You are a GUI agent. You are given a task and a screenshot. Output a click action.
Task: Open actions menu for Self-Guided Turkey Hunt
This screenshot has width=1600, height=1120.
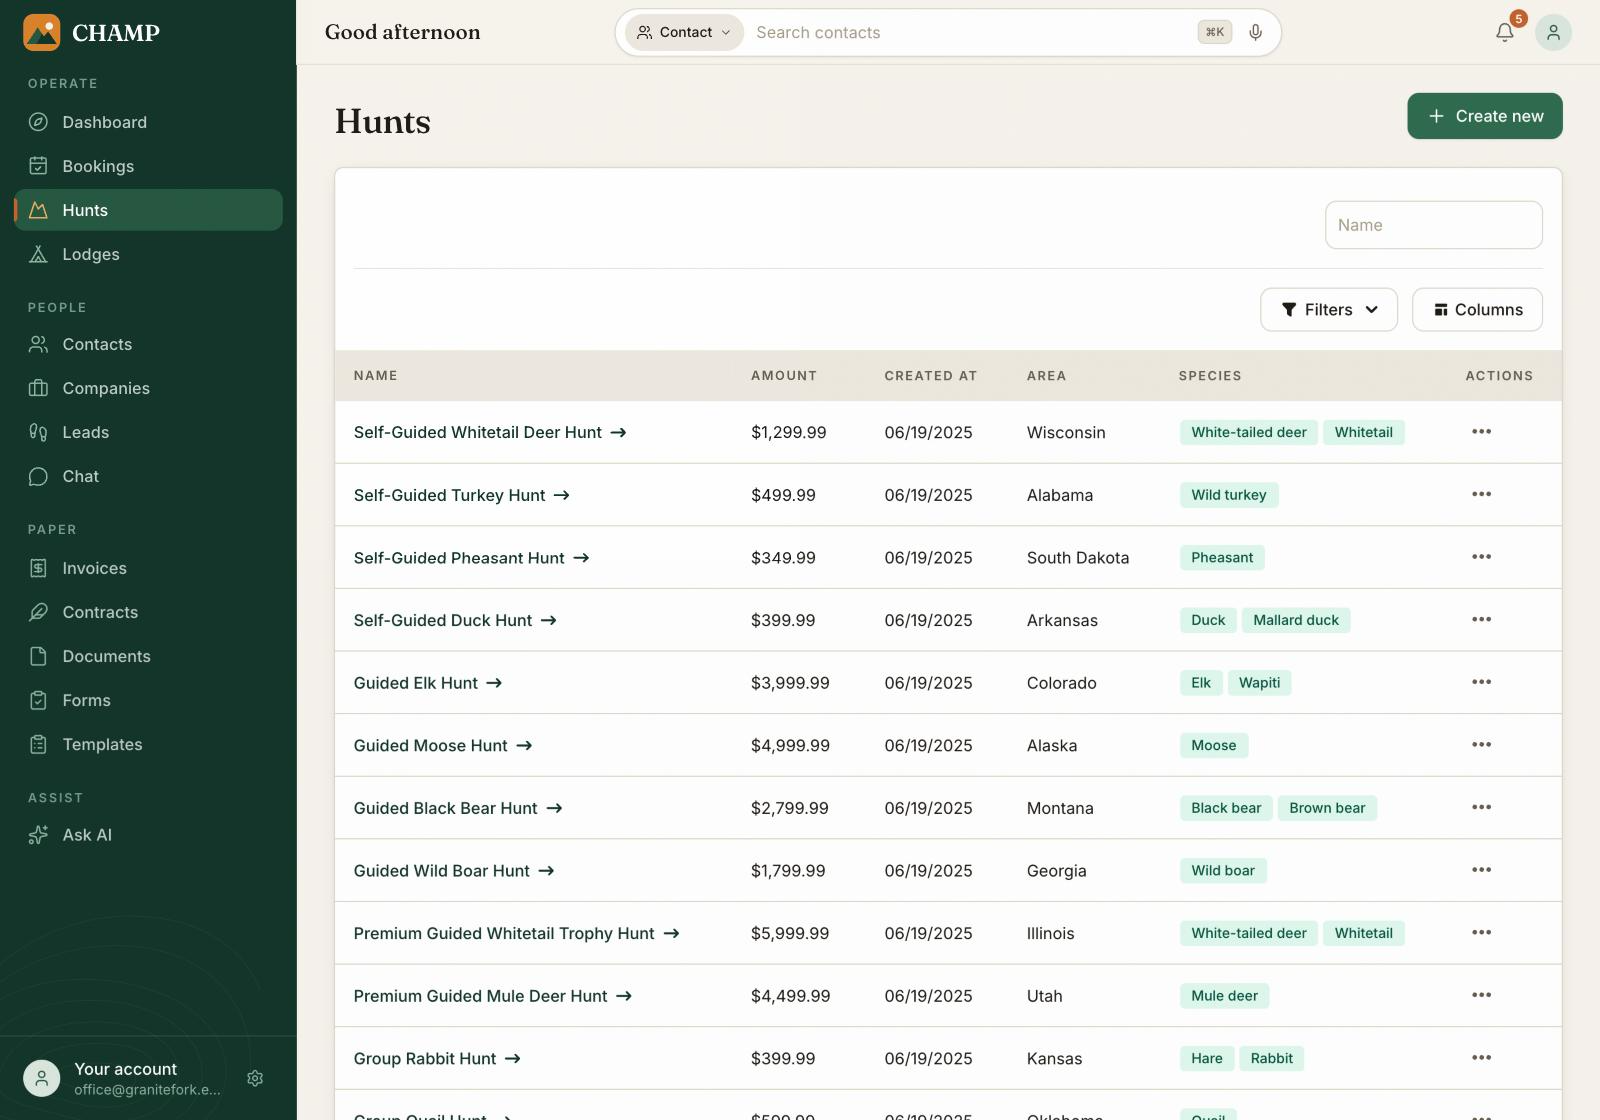(1481, 494)
